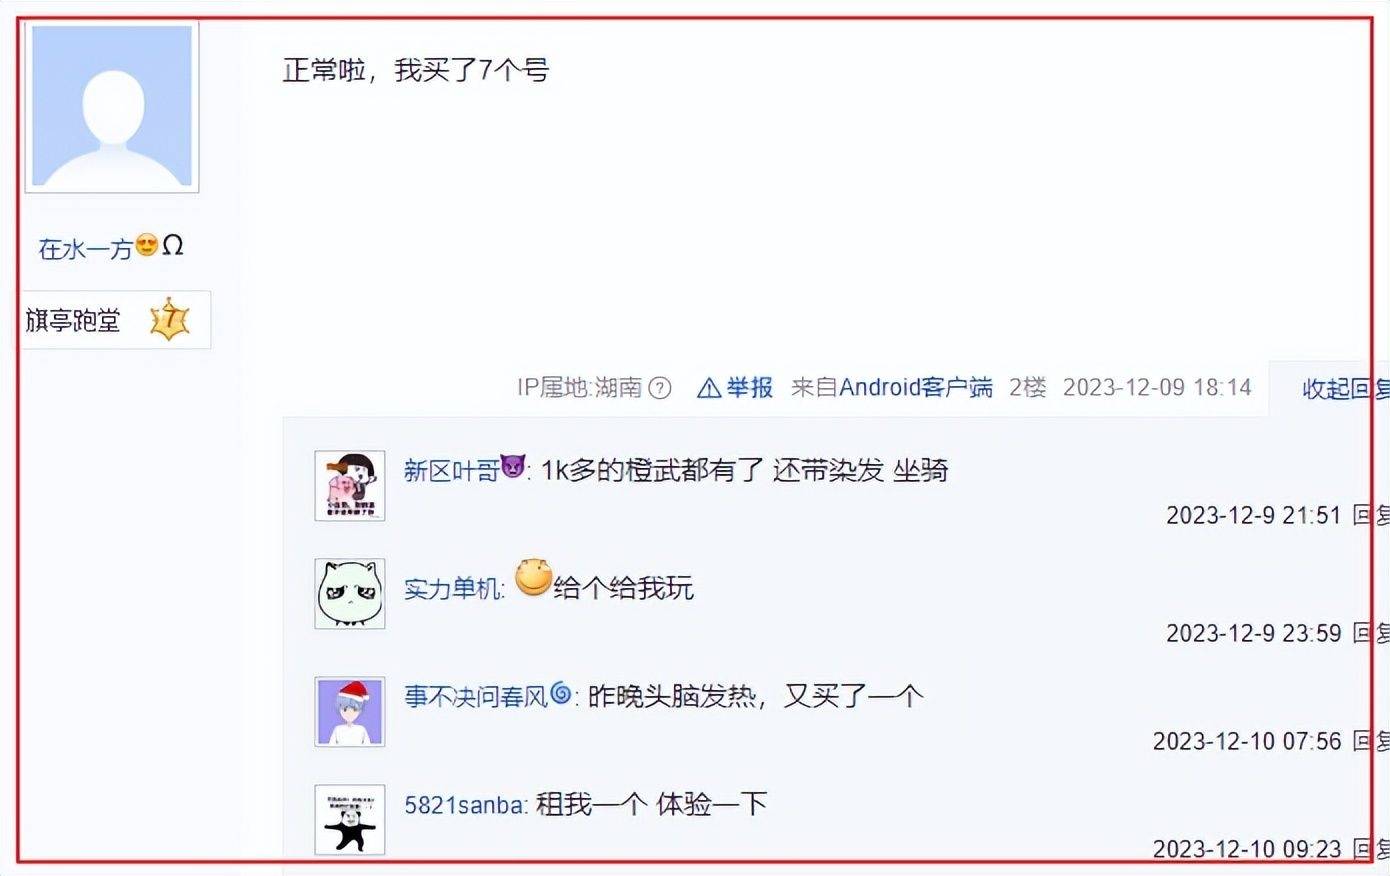Image resolution: width=1390 pixels, height=876 pixels.
Task: Collapse replies with 收起回复
Action: 1345,389
